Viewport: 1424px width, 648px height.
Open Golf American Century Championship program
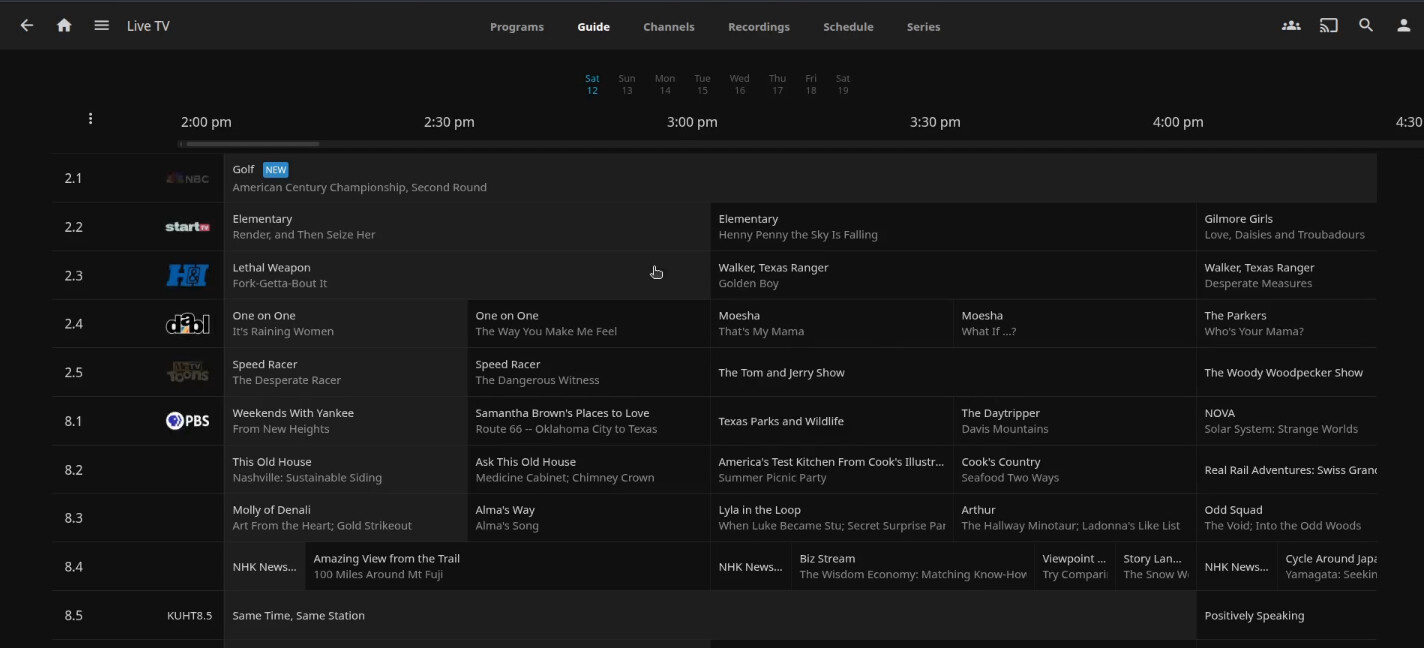coord(800,178)
